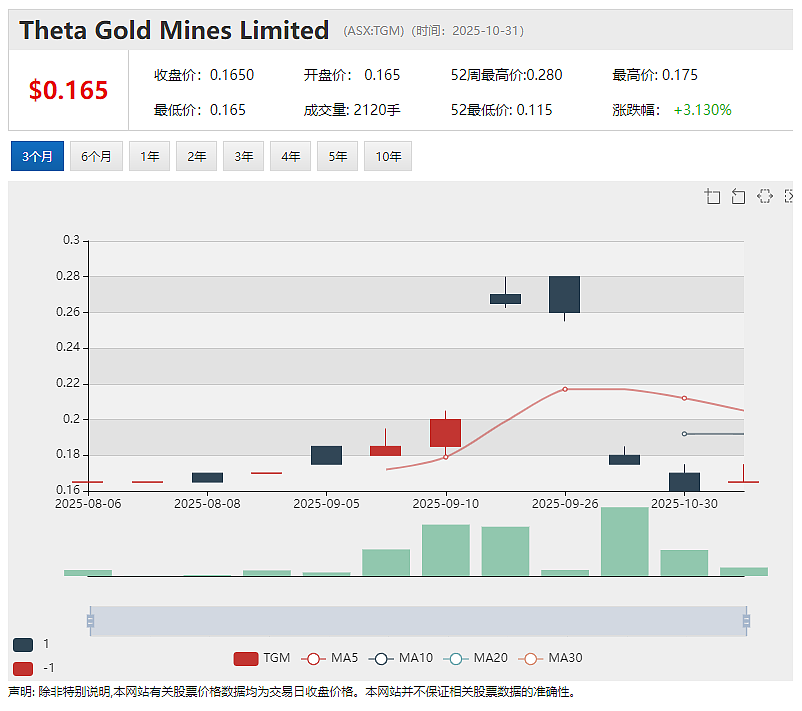Click the '最高价: 0.175' value
Screen dimensions: 802x711
655,75
